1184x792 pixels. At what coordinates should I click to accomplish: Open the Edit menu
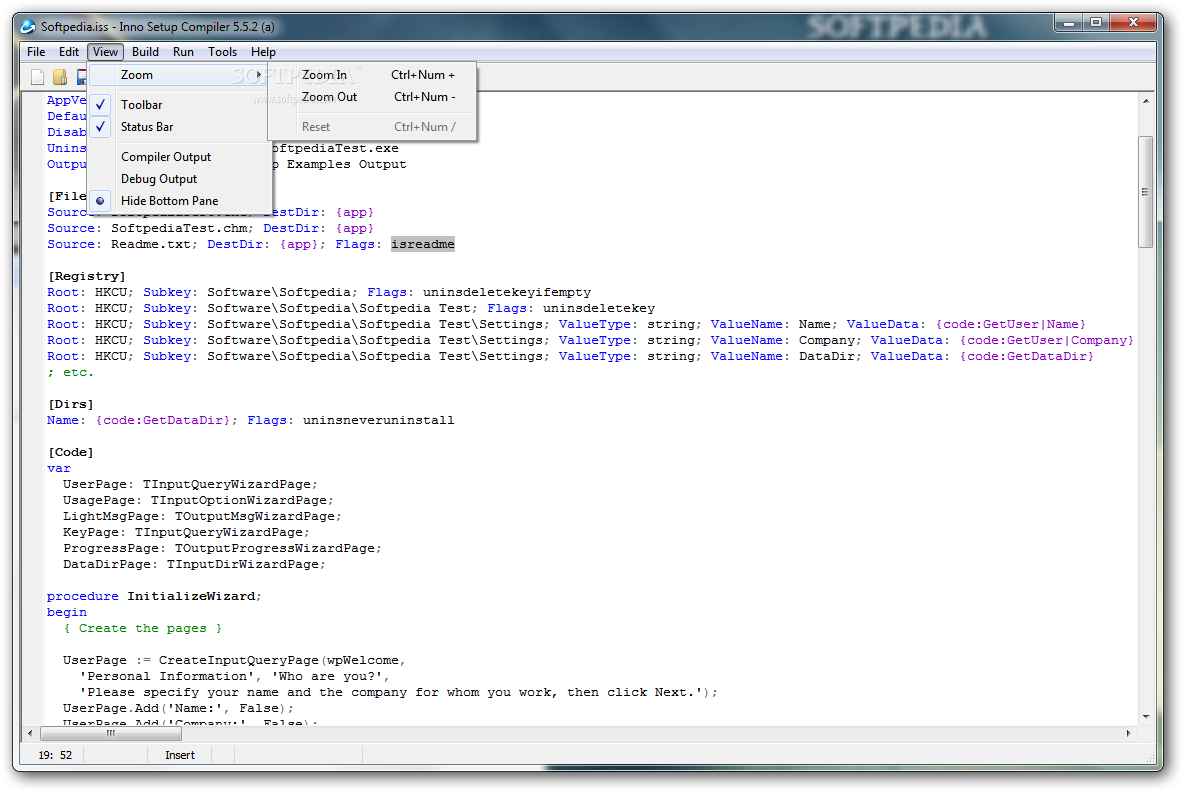[69, 51]
